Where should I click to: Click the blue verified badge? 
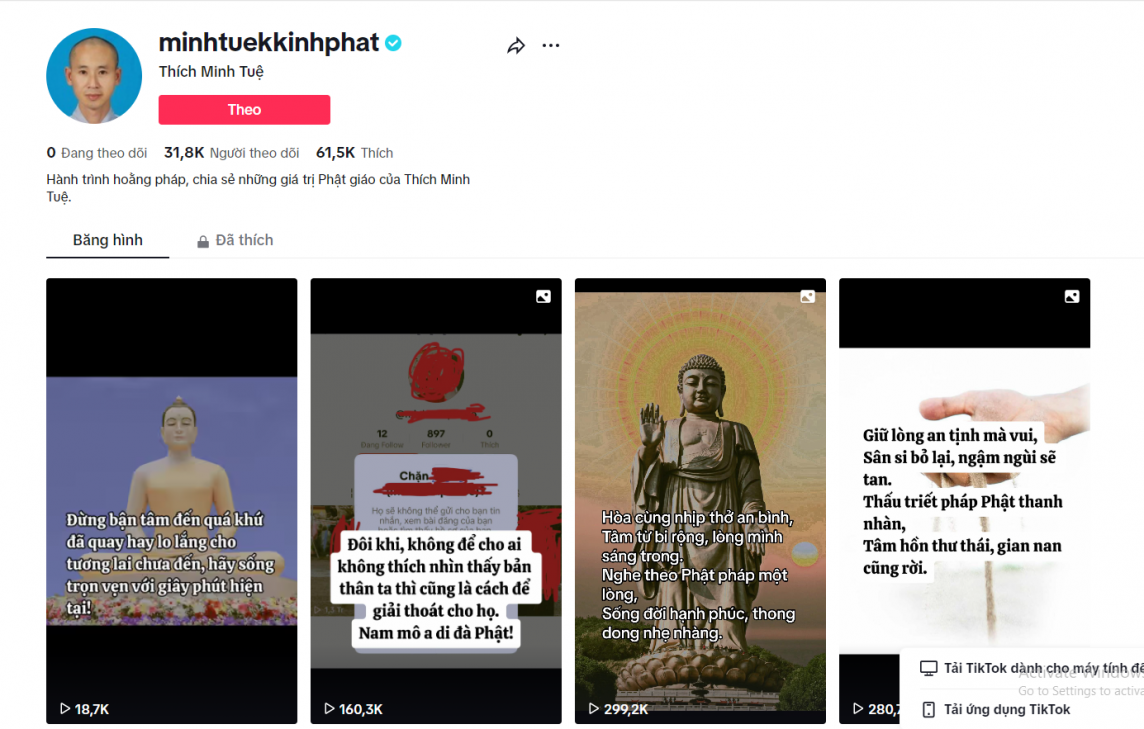pyautogui.click(x=393, y=43)
